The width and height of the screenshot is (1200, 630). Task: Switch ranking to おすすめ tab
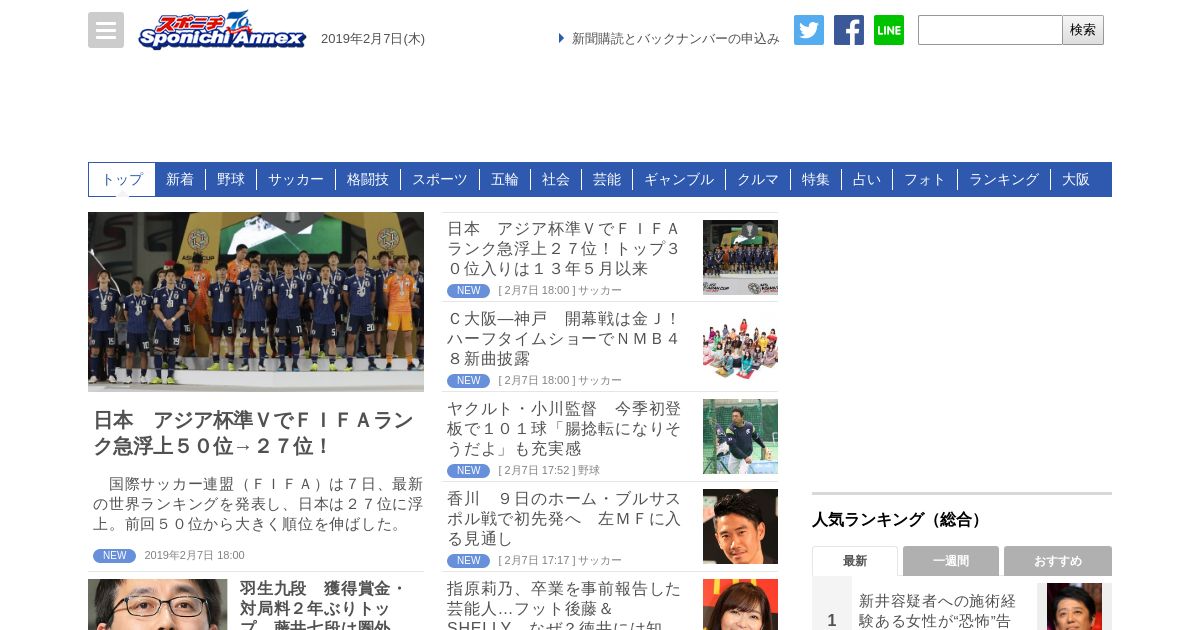pos(1058,561)
